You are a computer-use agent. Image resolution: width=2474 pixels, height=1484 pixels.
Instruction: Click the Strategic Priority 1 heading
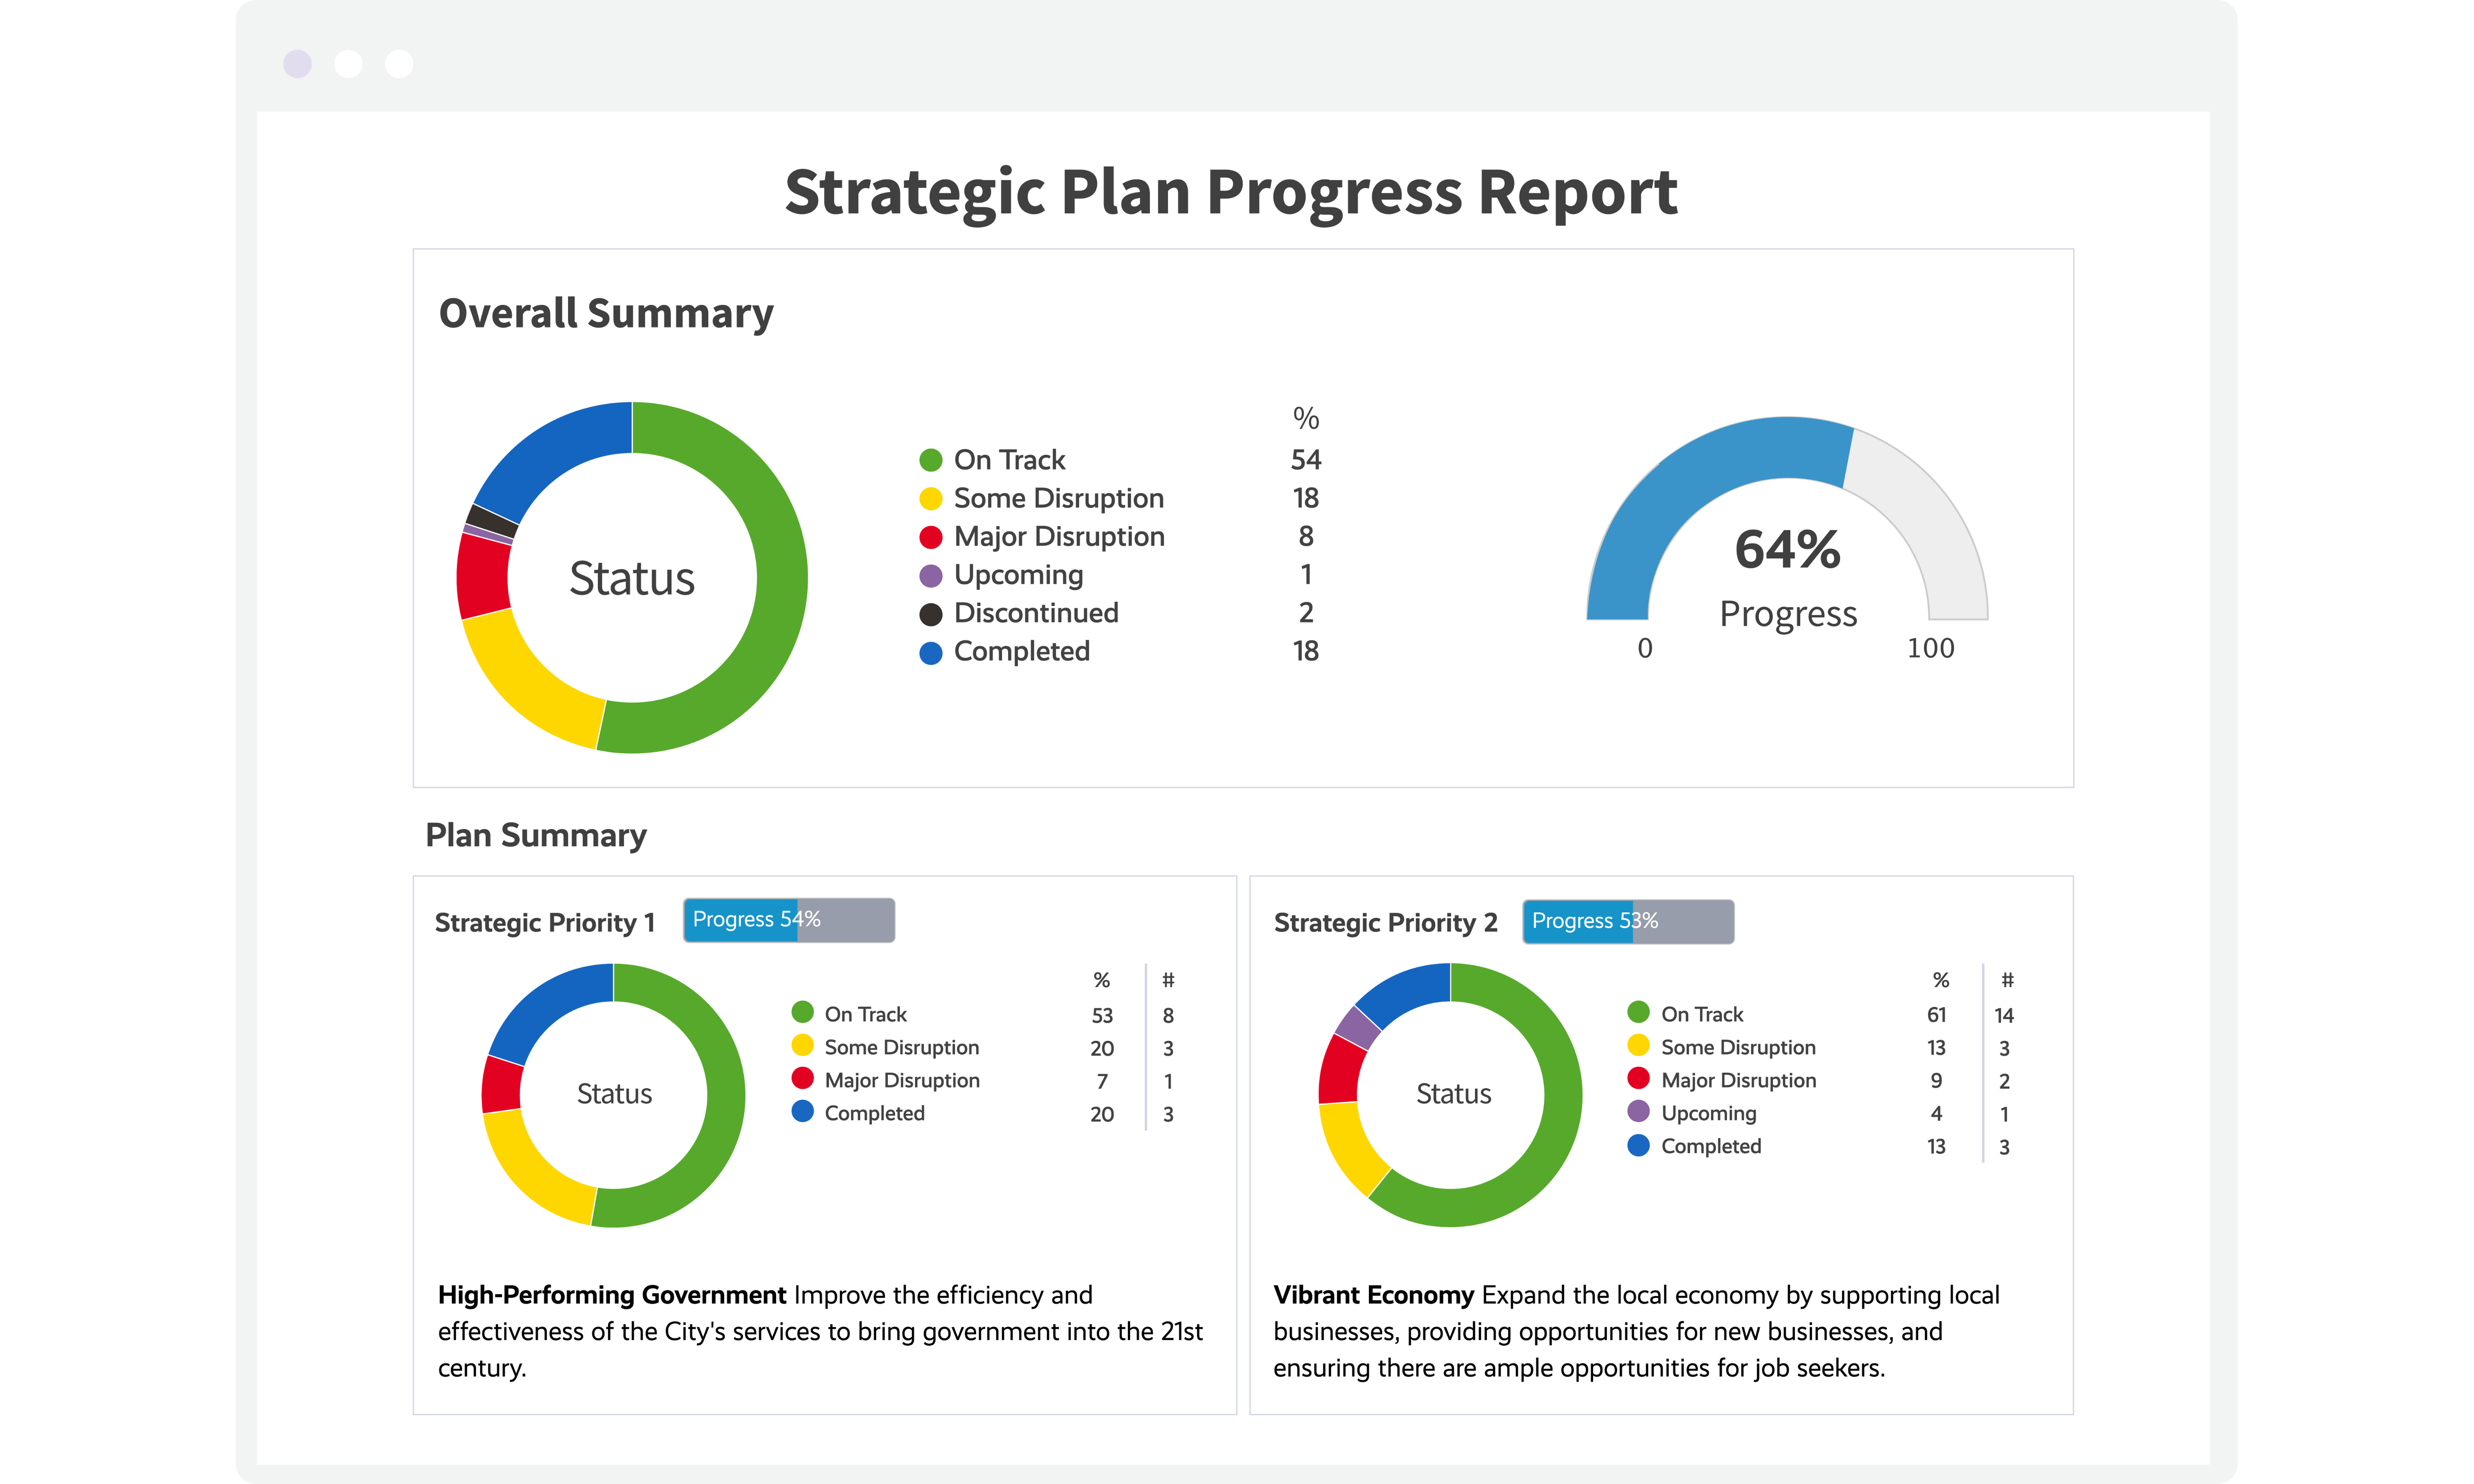pyautogui.click(x=545, y=922)
